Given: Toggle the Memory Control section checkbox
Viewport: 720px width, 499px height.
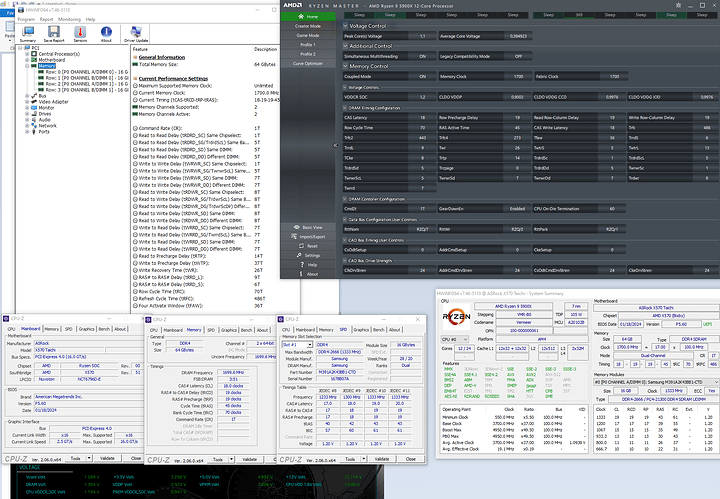Looking at the screenshot, I should tap(346, 67).
